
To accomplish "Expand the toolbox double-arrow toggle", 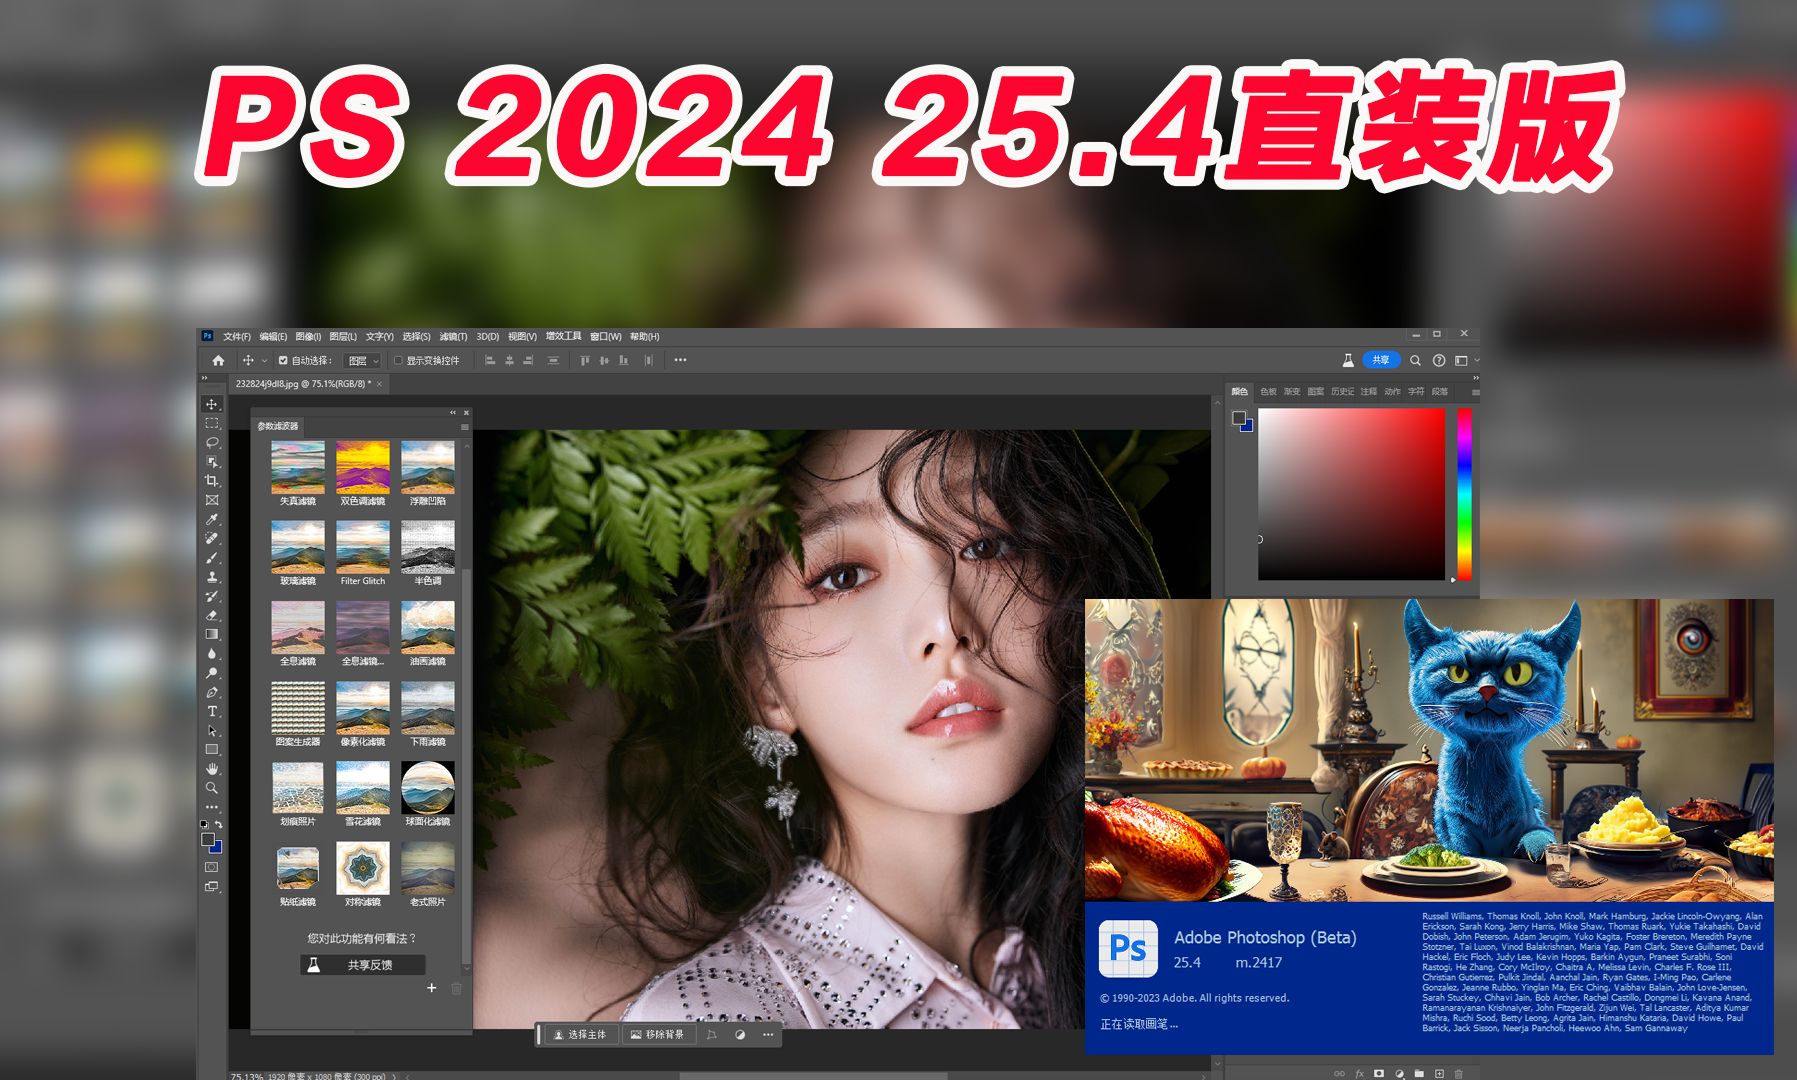I will tap(204, 379).
